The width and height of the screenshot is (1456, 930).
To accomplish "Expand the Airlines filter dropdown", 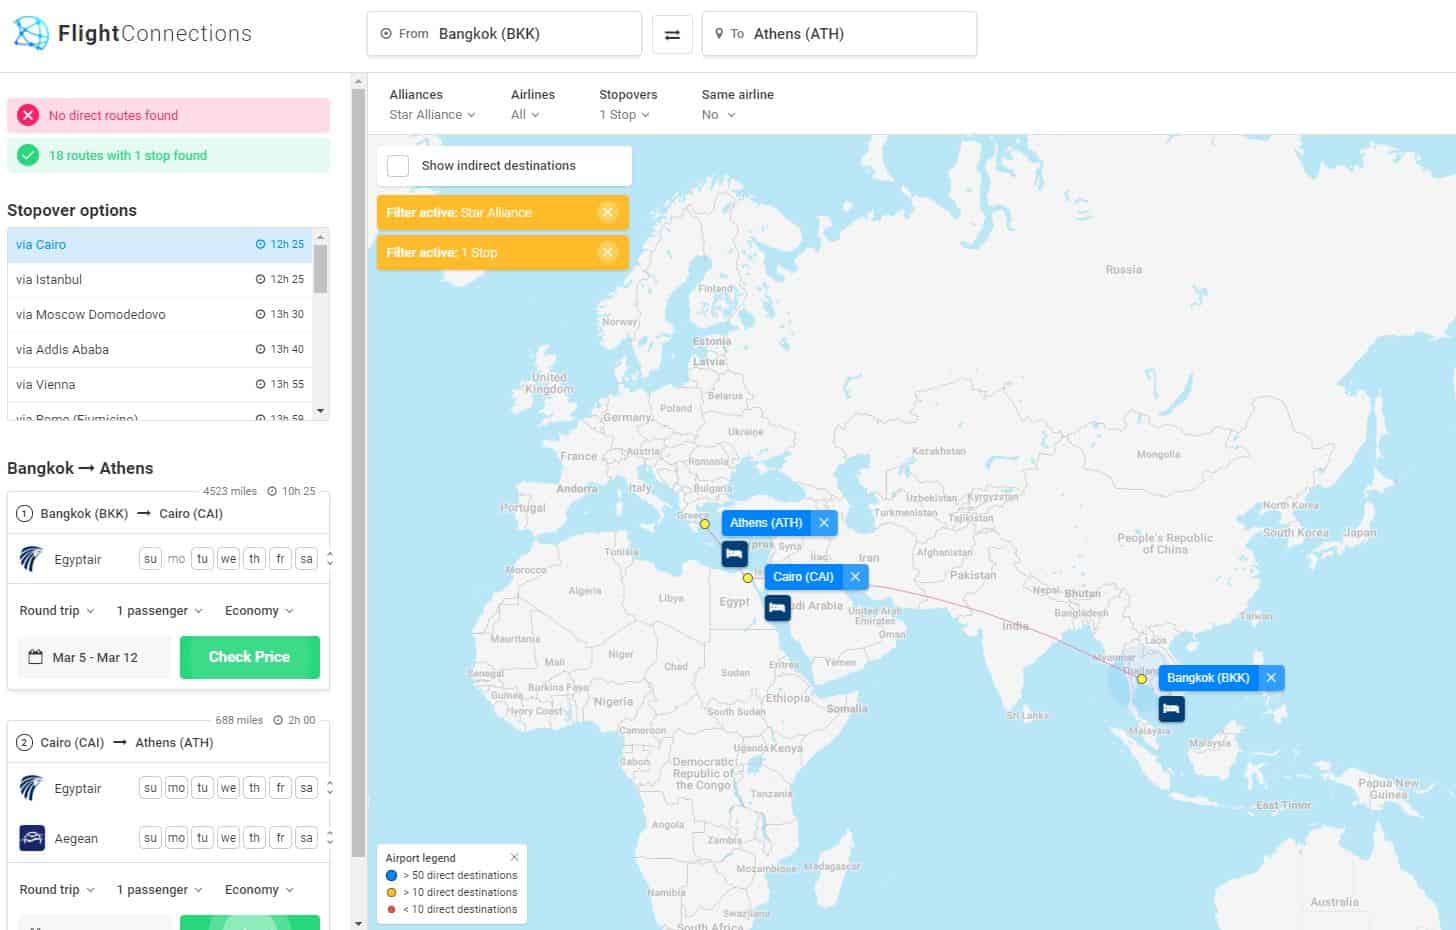I will (525, 114).
